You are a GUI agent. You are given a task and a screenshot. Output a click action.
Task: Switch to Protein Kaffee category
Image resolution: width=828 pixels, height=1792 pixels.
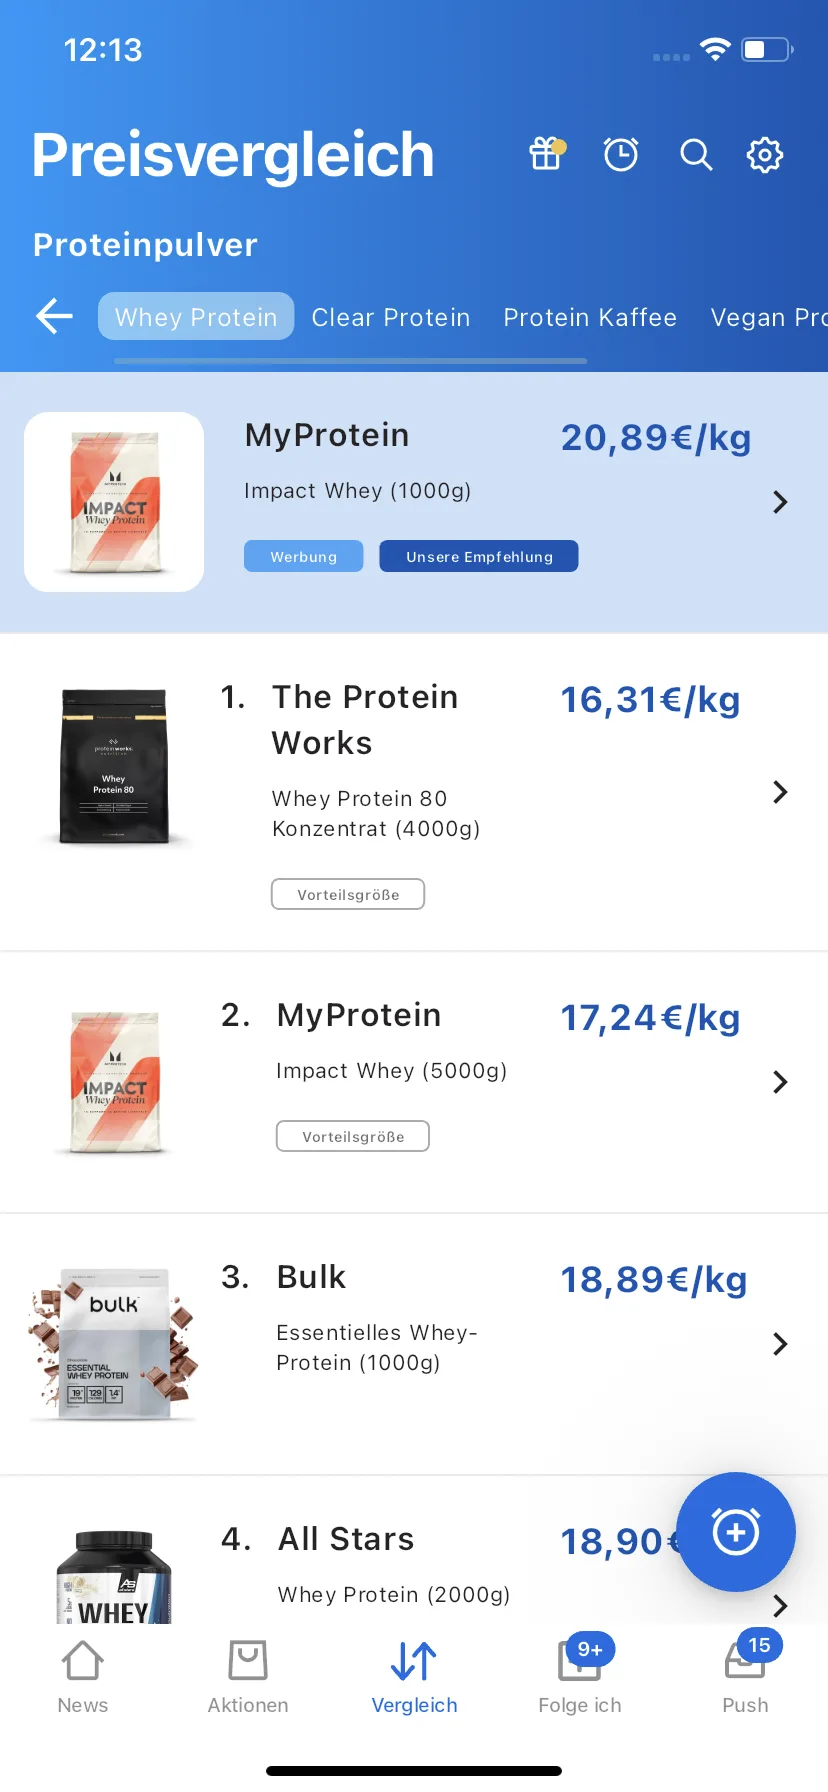(x=590, y=317)
